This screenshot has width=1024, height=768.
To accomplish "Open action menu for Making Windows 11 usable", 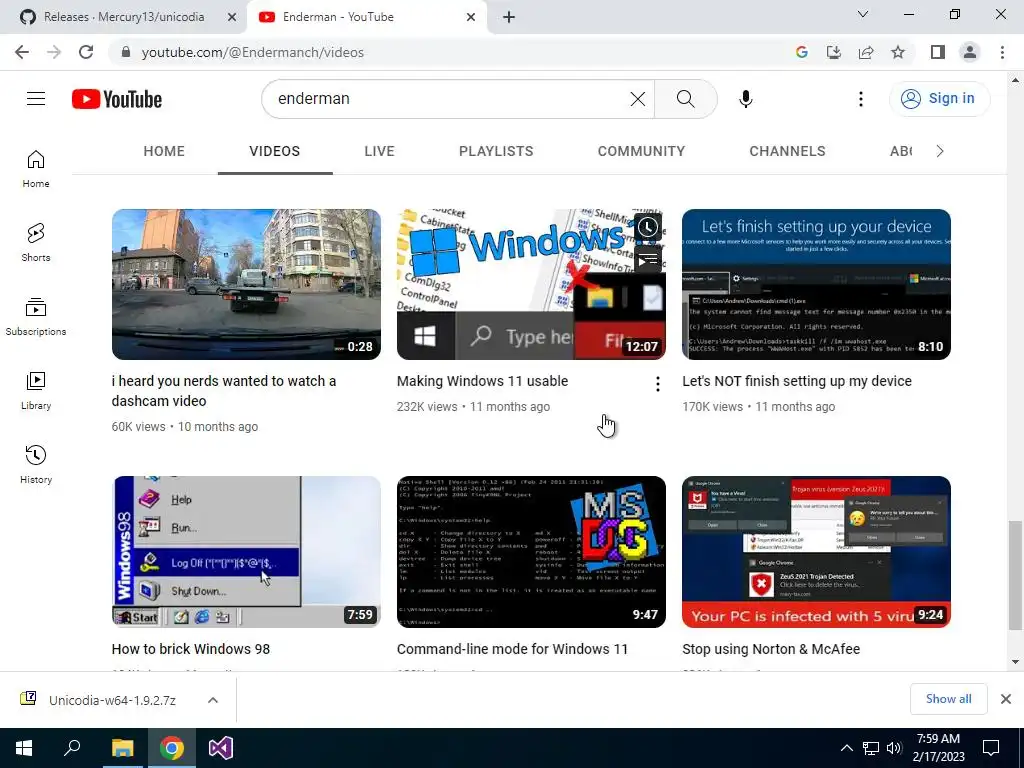I will 658,384.
